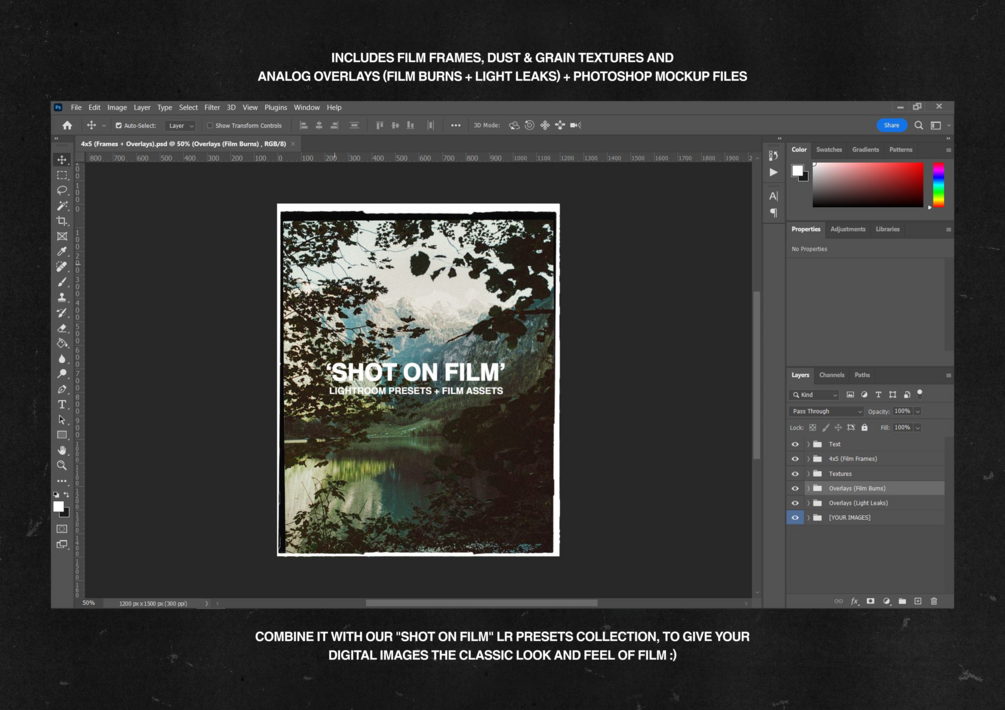Pick a color in the red color field
This screenshot has width=1005, height=710.
coord(868,185)
